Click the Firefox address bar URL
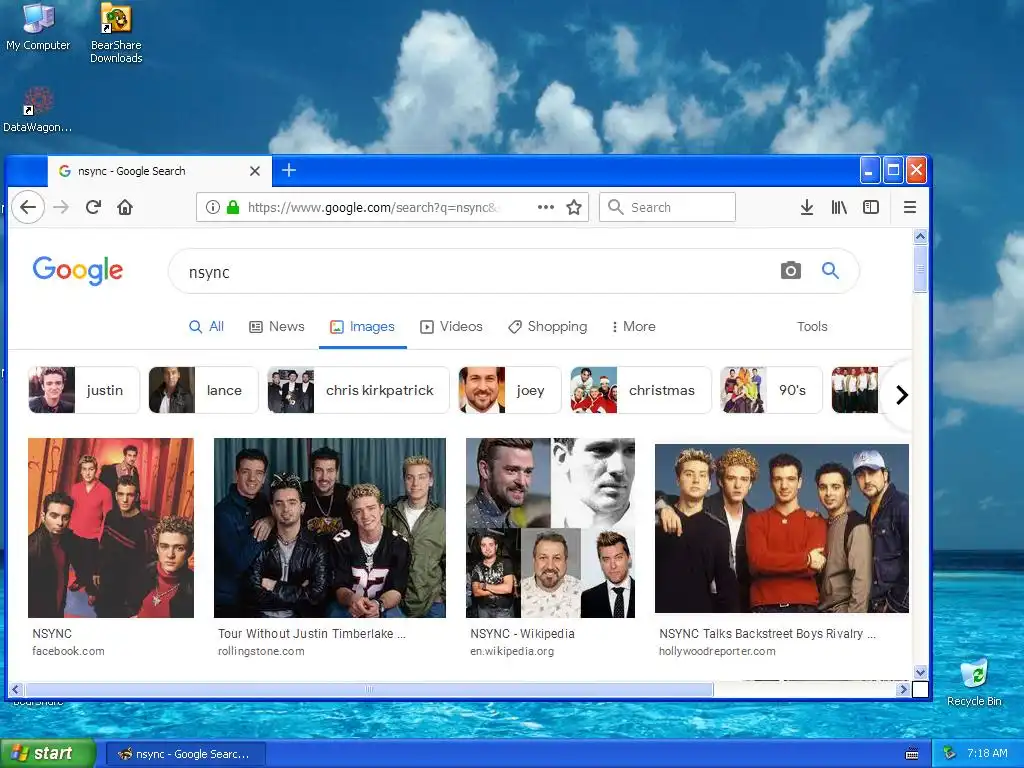The width and height of the screenshot is (1024, 768). 374,207
